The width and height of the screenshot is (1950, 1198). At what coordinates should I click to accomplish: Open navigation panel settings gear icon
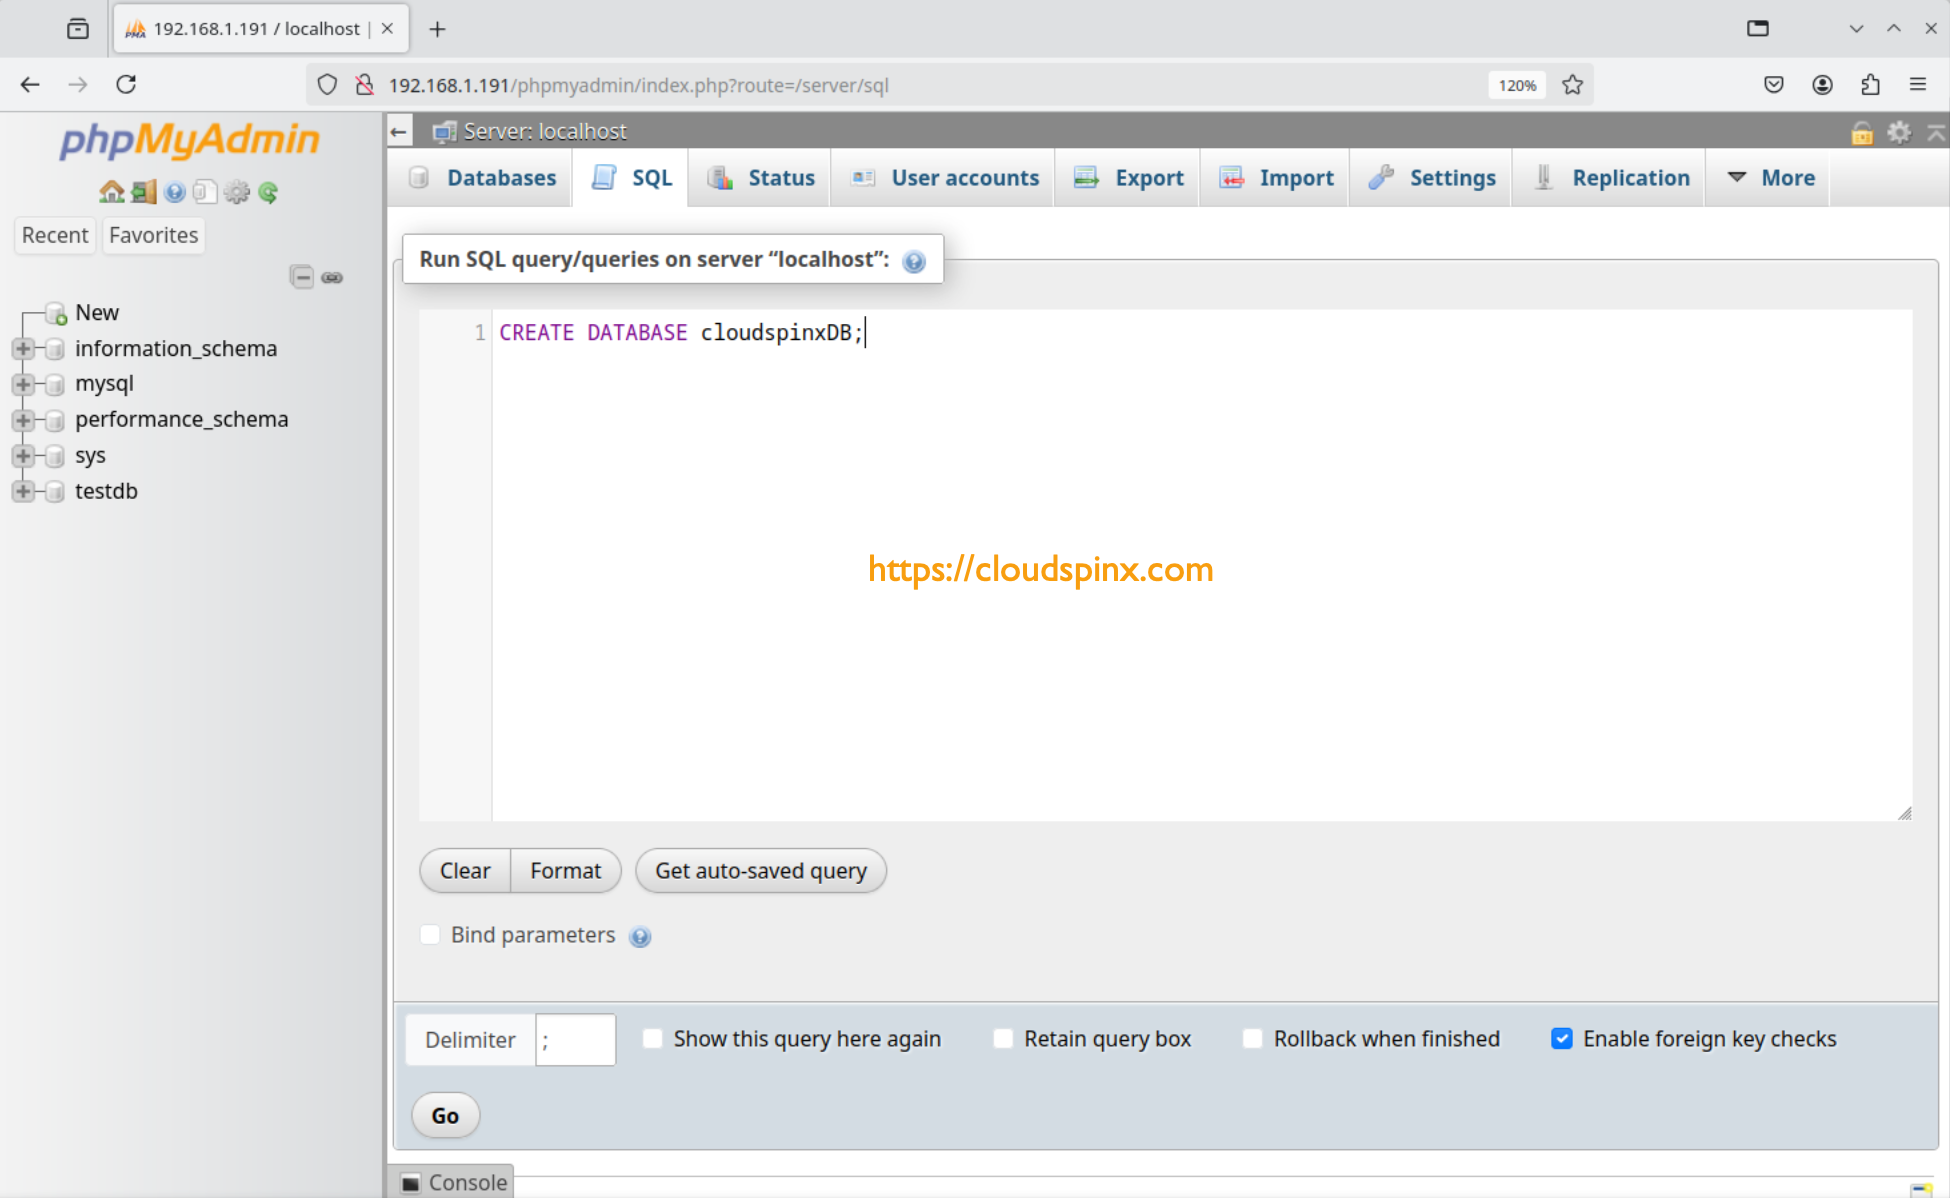click(x=237, y=192)
